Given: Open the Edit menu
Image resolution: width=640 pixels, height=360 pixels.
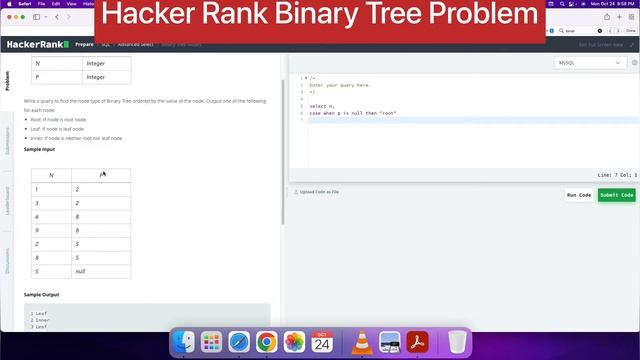Looking at the screenshot, I should click(56, 4).
